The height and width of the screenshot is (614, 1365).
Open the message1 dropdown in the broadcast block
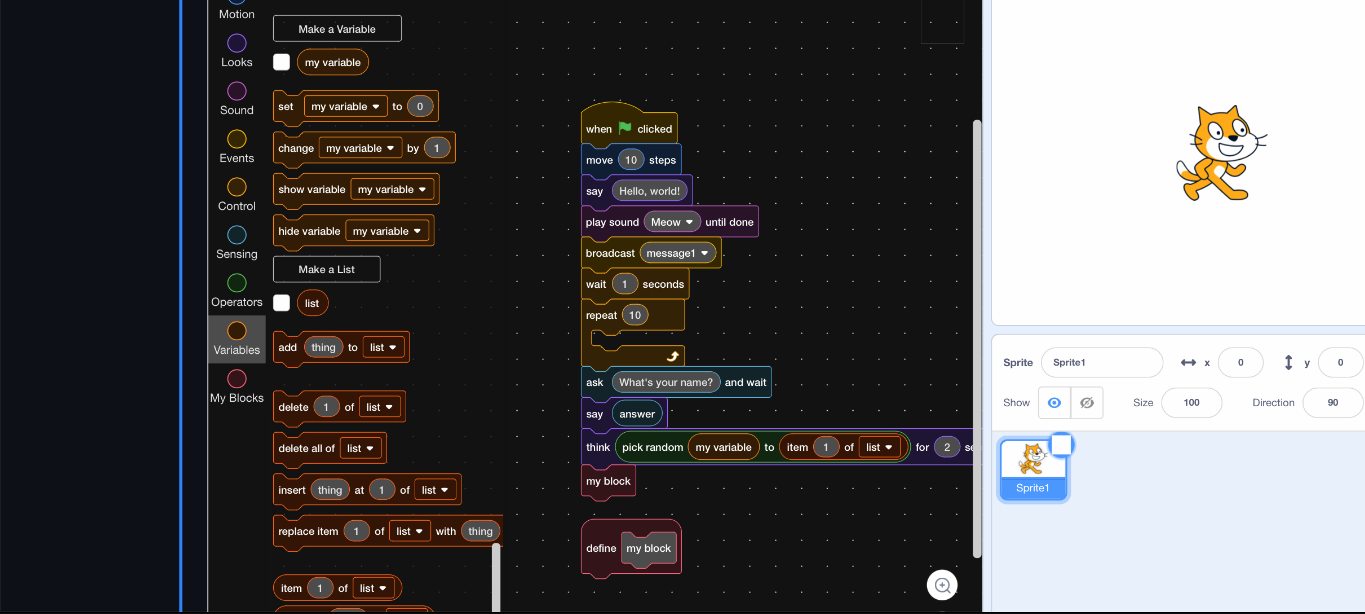point(678,253)
